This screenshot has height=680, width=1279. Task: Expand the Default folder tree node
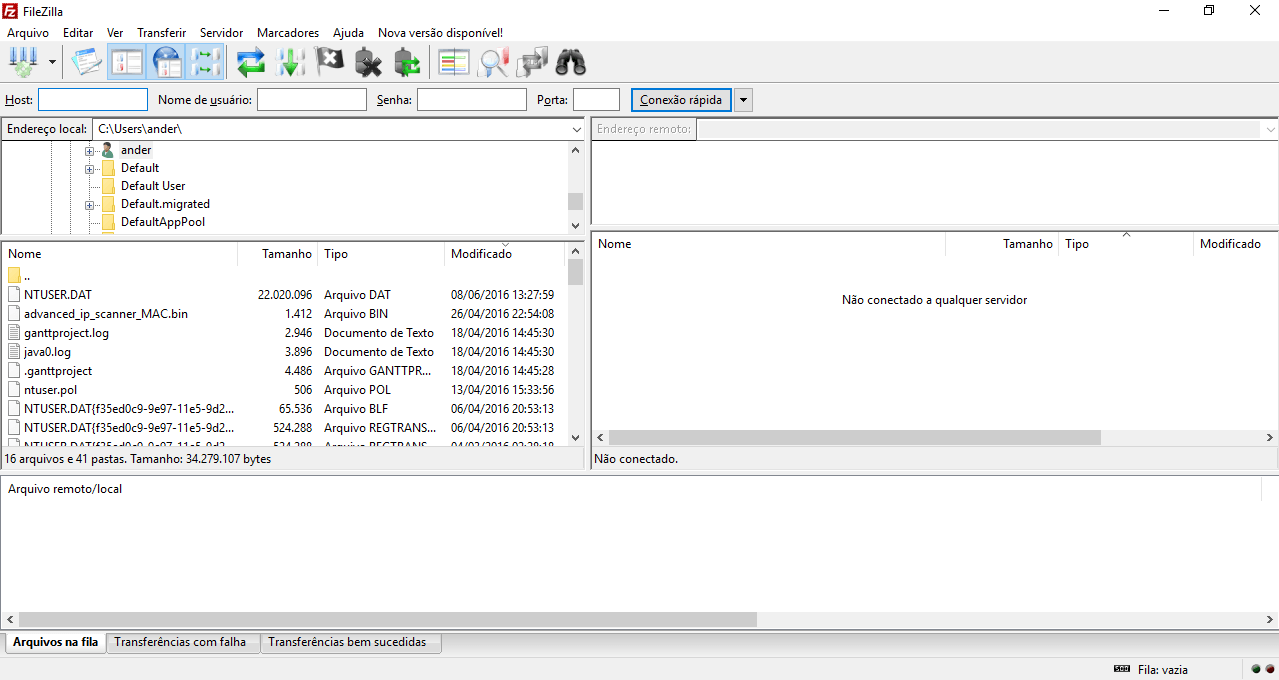[x=89, y=169]
